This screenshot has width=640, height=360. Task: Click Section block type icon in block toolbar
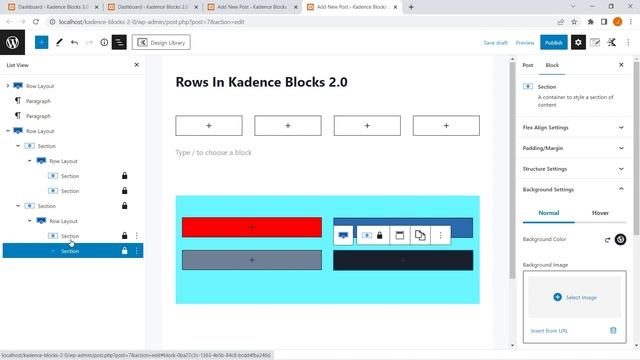(x=367, y=236)
